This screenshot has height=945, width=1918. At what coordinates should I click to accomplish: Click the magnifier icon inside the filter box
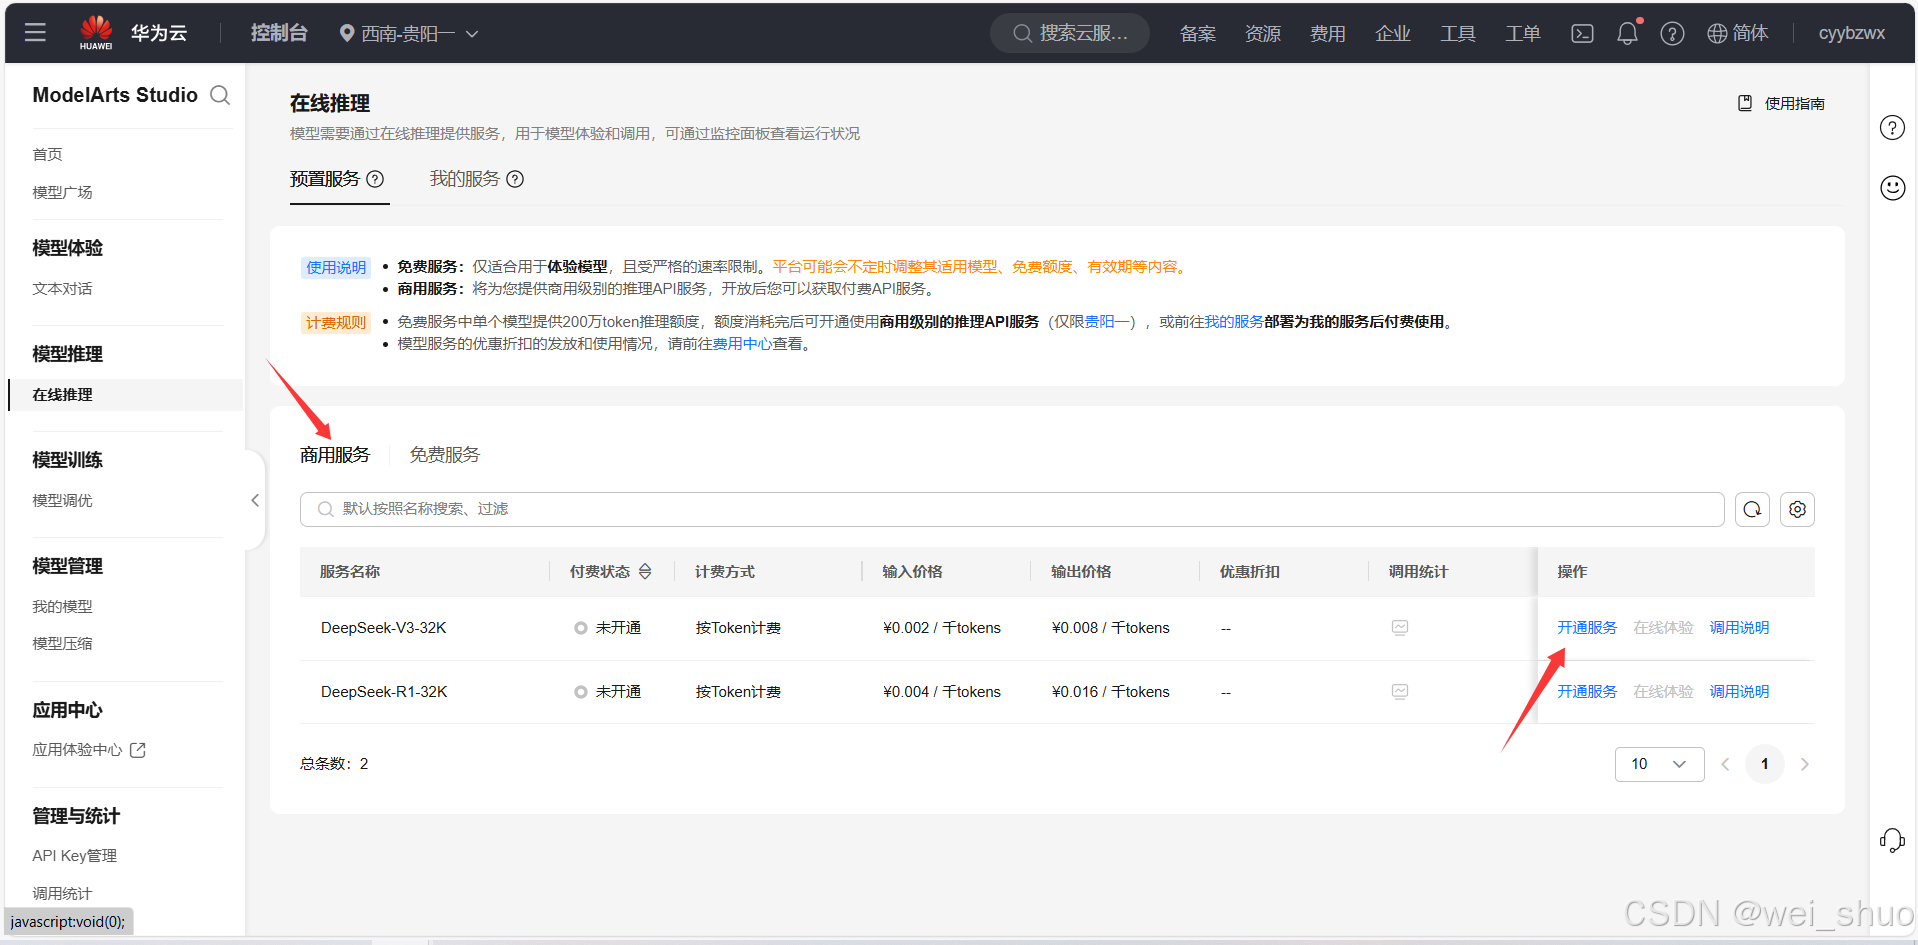325,509
